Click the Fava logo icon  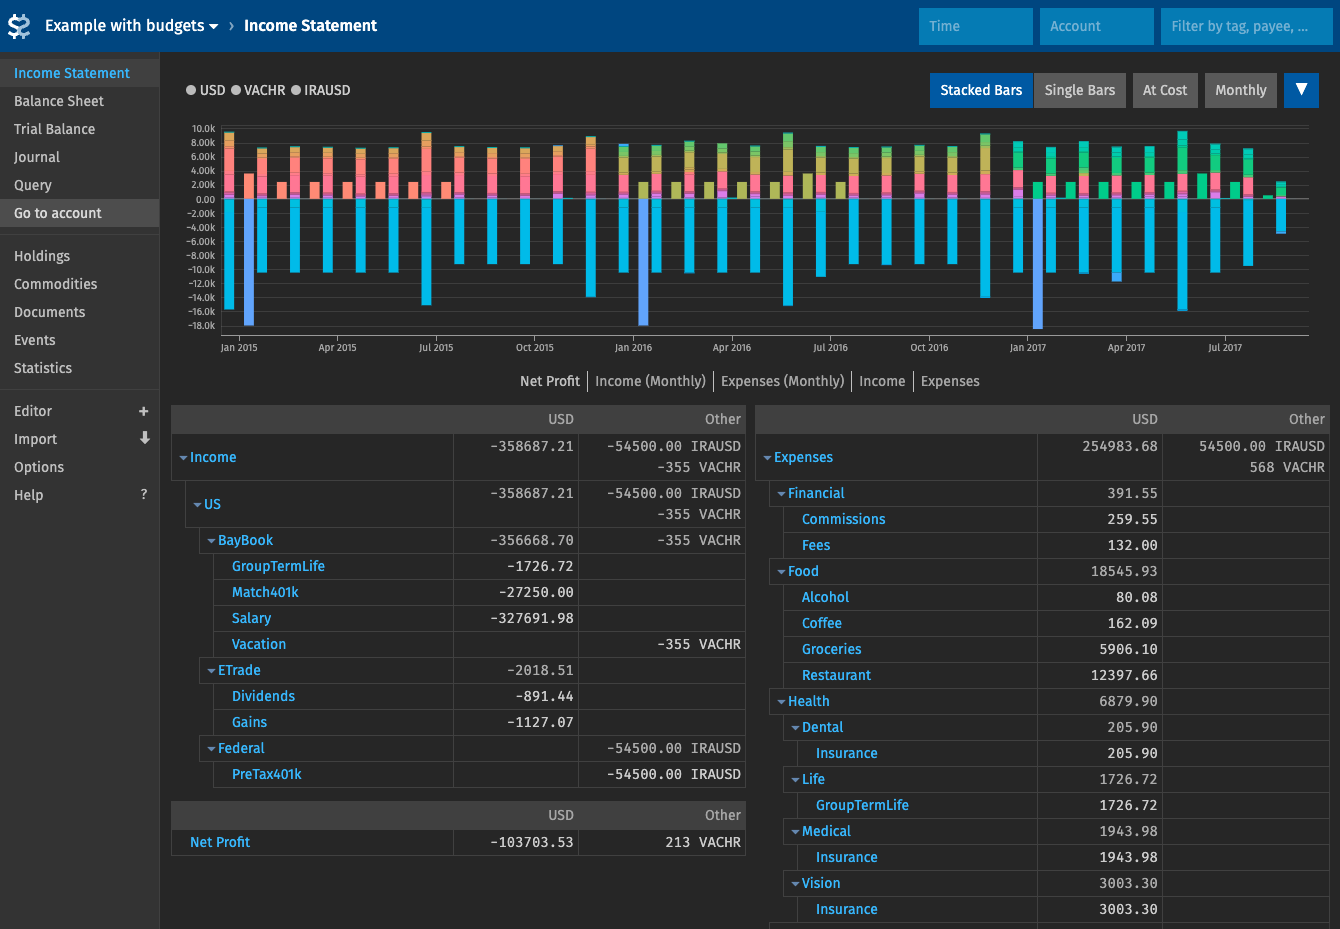tap(19, 26)
